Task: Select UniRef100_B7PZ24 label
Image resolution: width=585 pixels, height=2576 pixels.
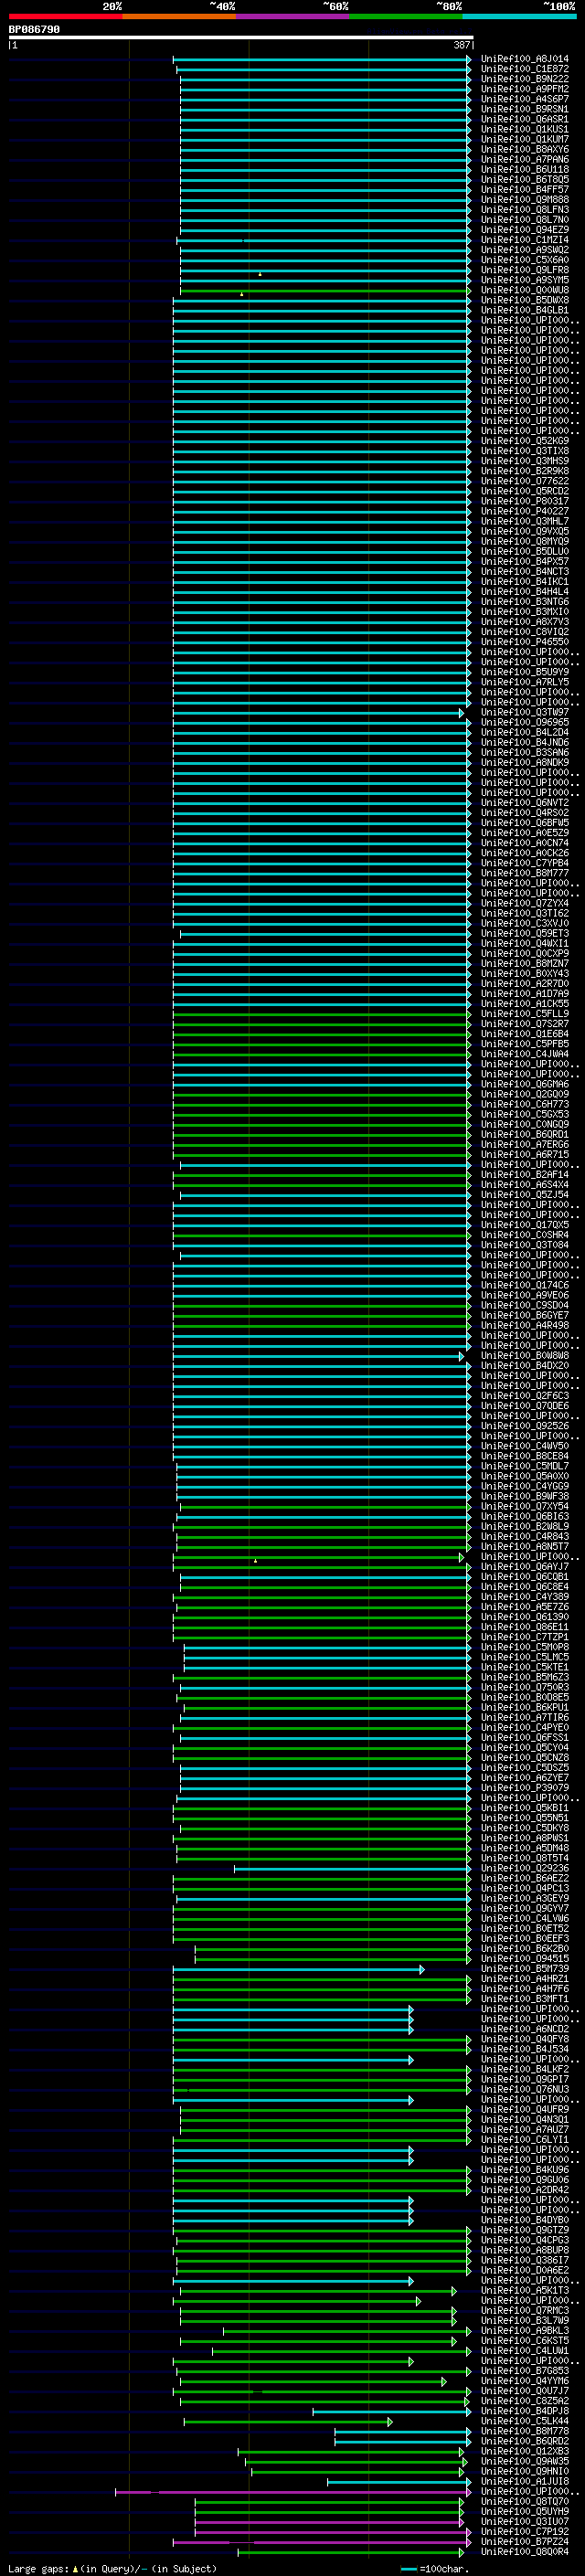Action: [525, 2541]
